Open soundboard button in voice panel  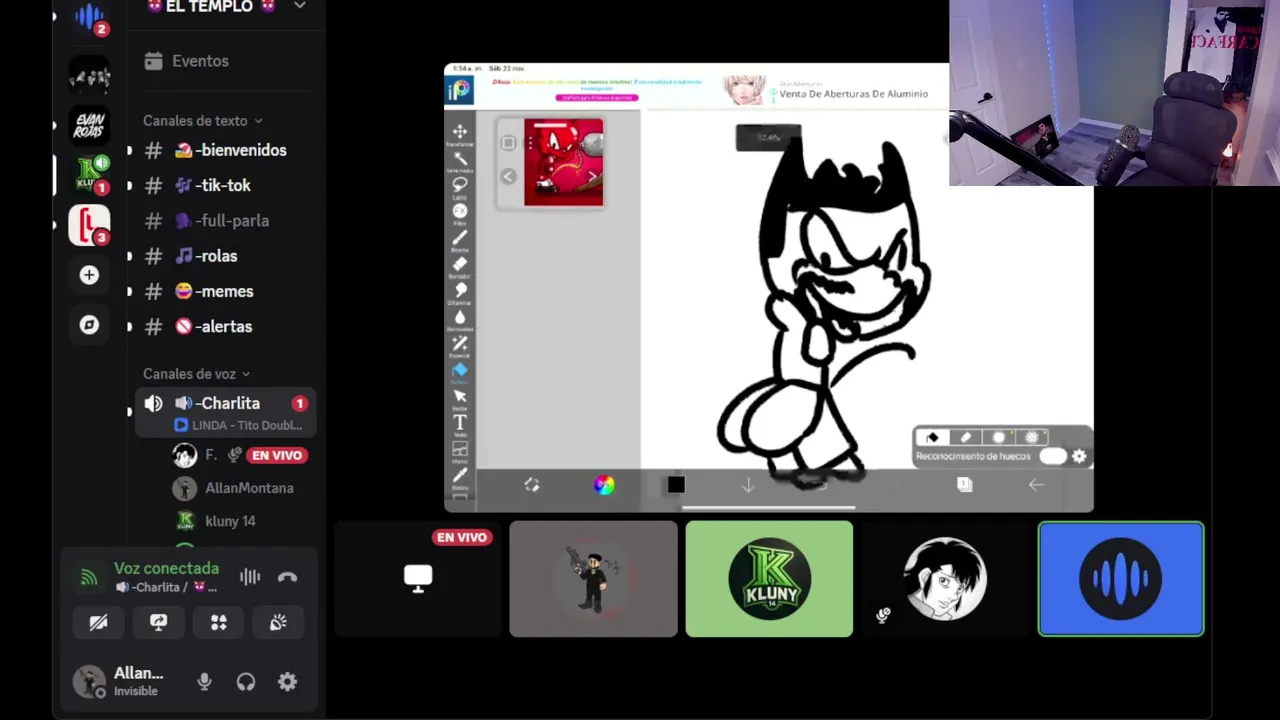click(278, 622)
